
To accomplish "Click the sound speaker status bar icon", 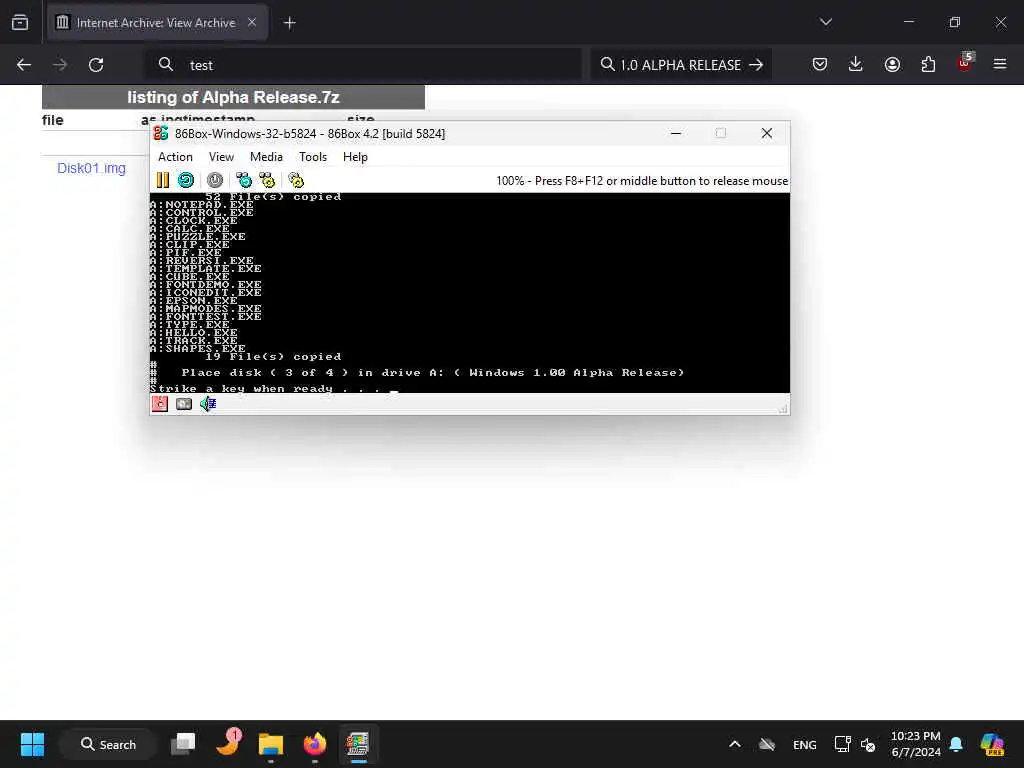I will click(208, 404).
